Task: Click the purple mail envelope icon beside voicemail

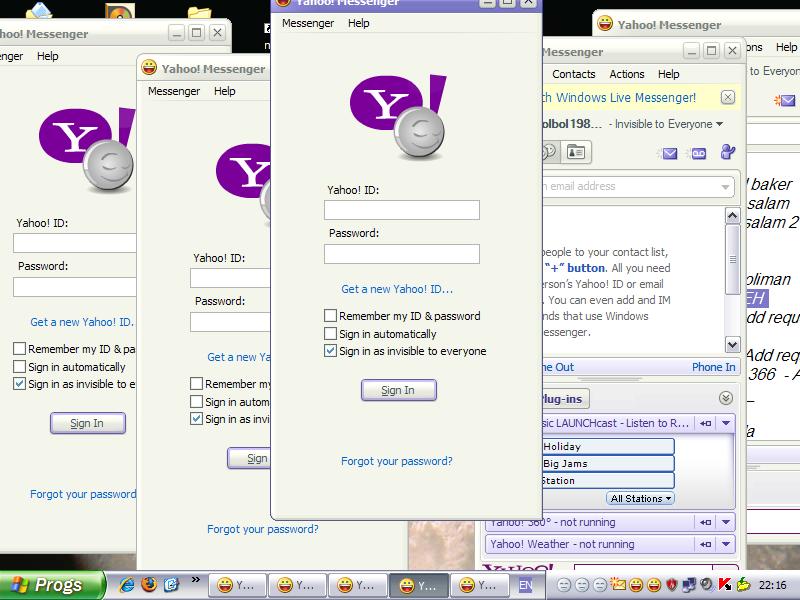Action: click(669, 153)
